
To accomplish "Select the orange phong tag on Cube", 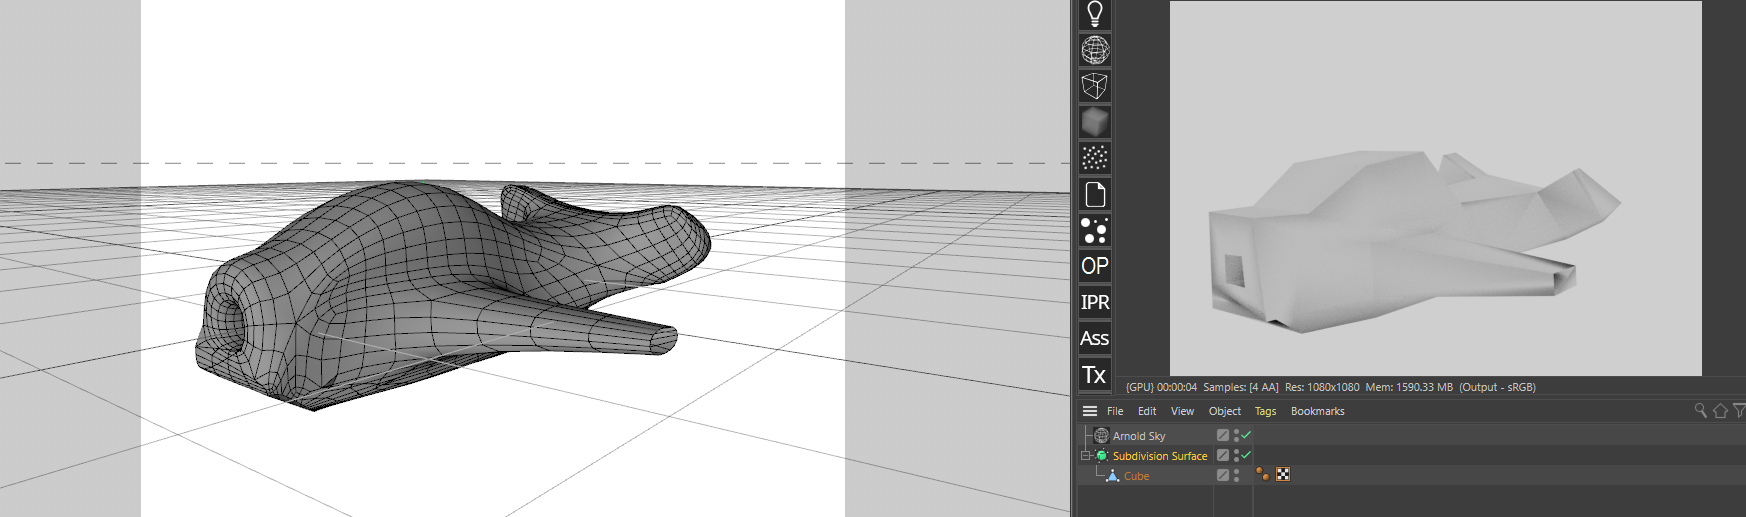I will [1262, 474].
